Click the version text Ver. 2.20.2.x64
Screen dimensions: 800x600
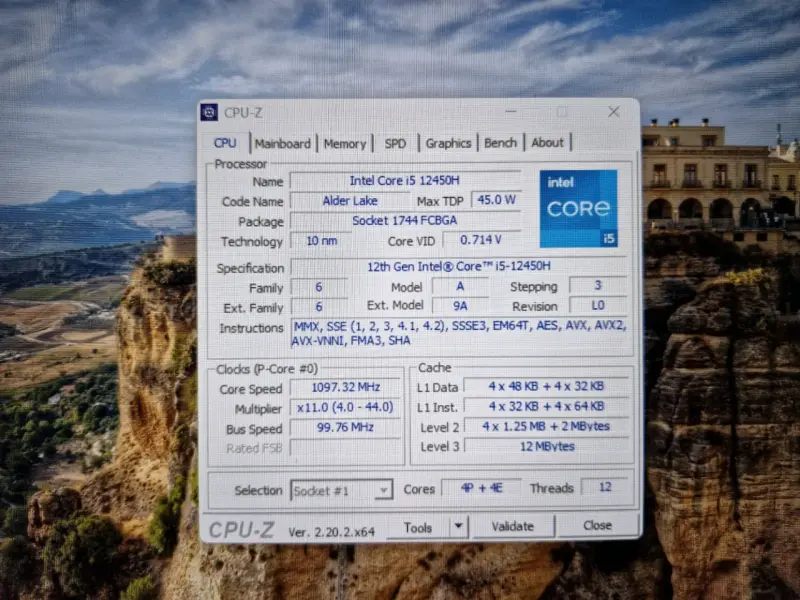[x=332, y=532]
